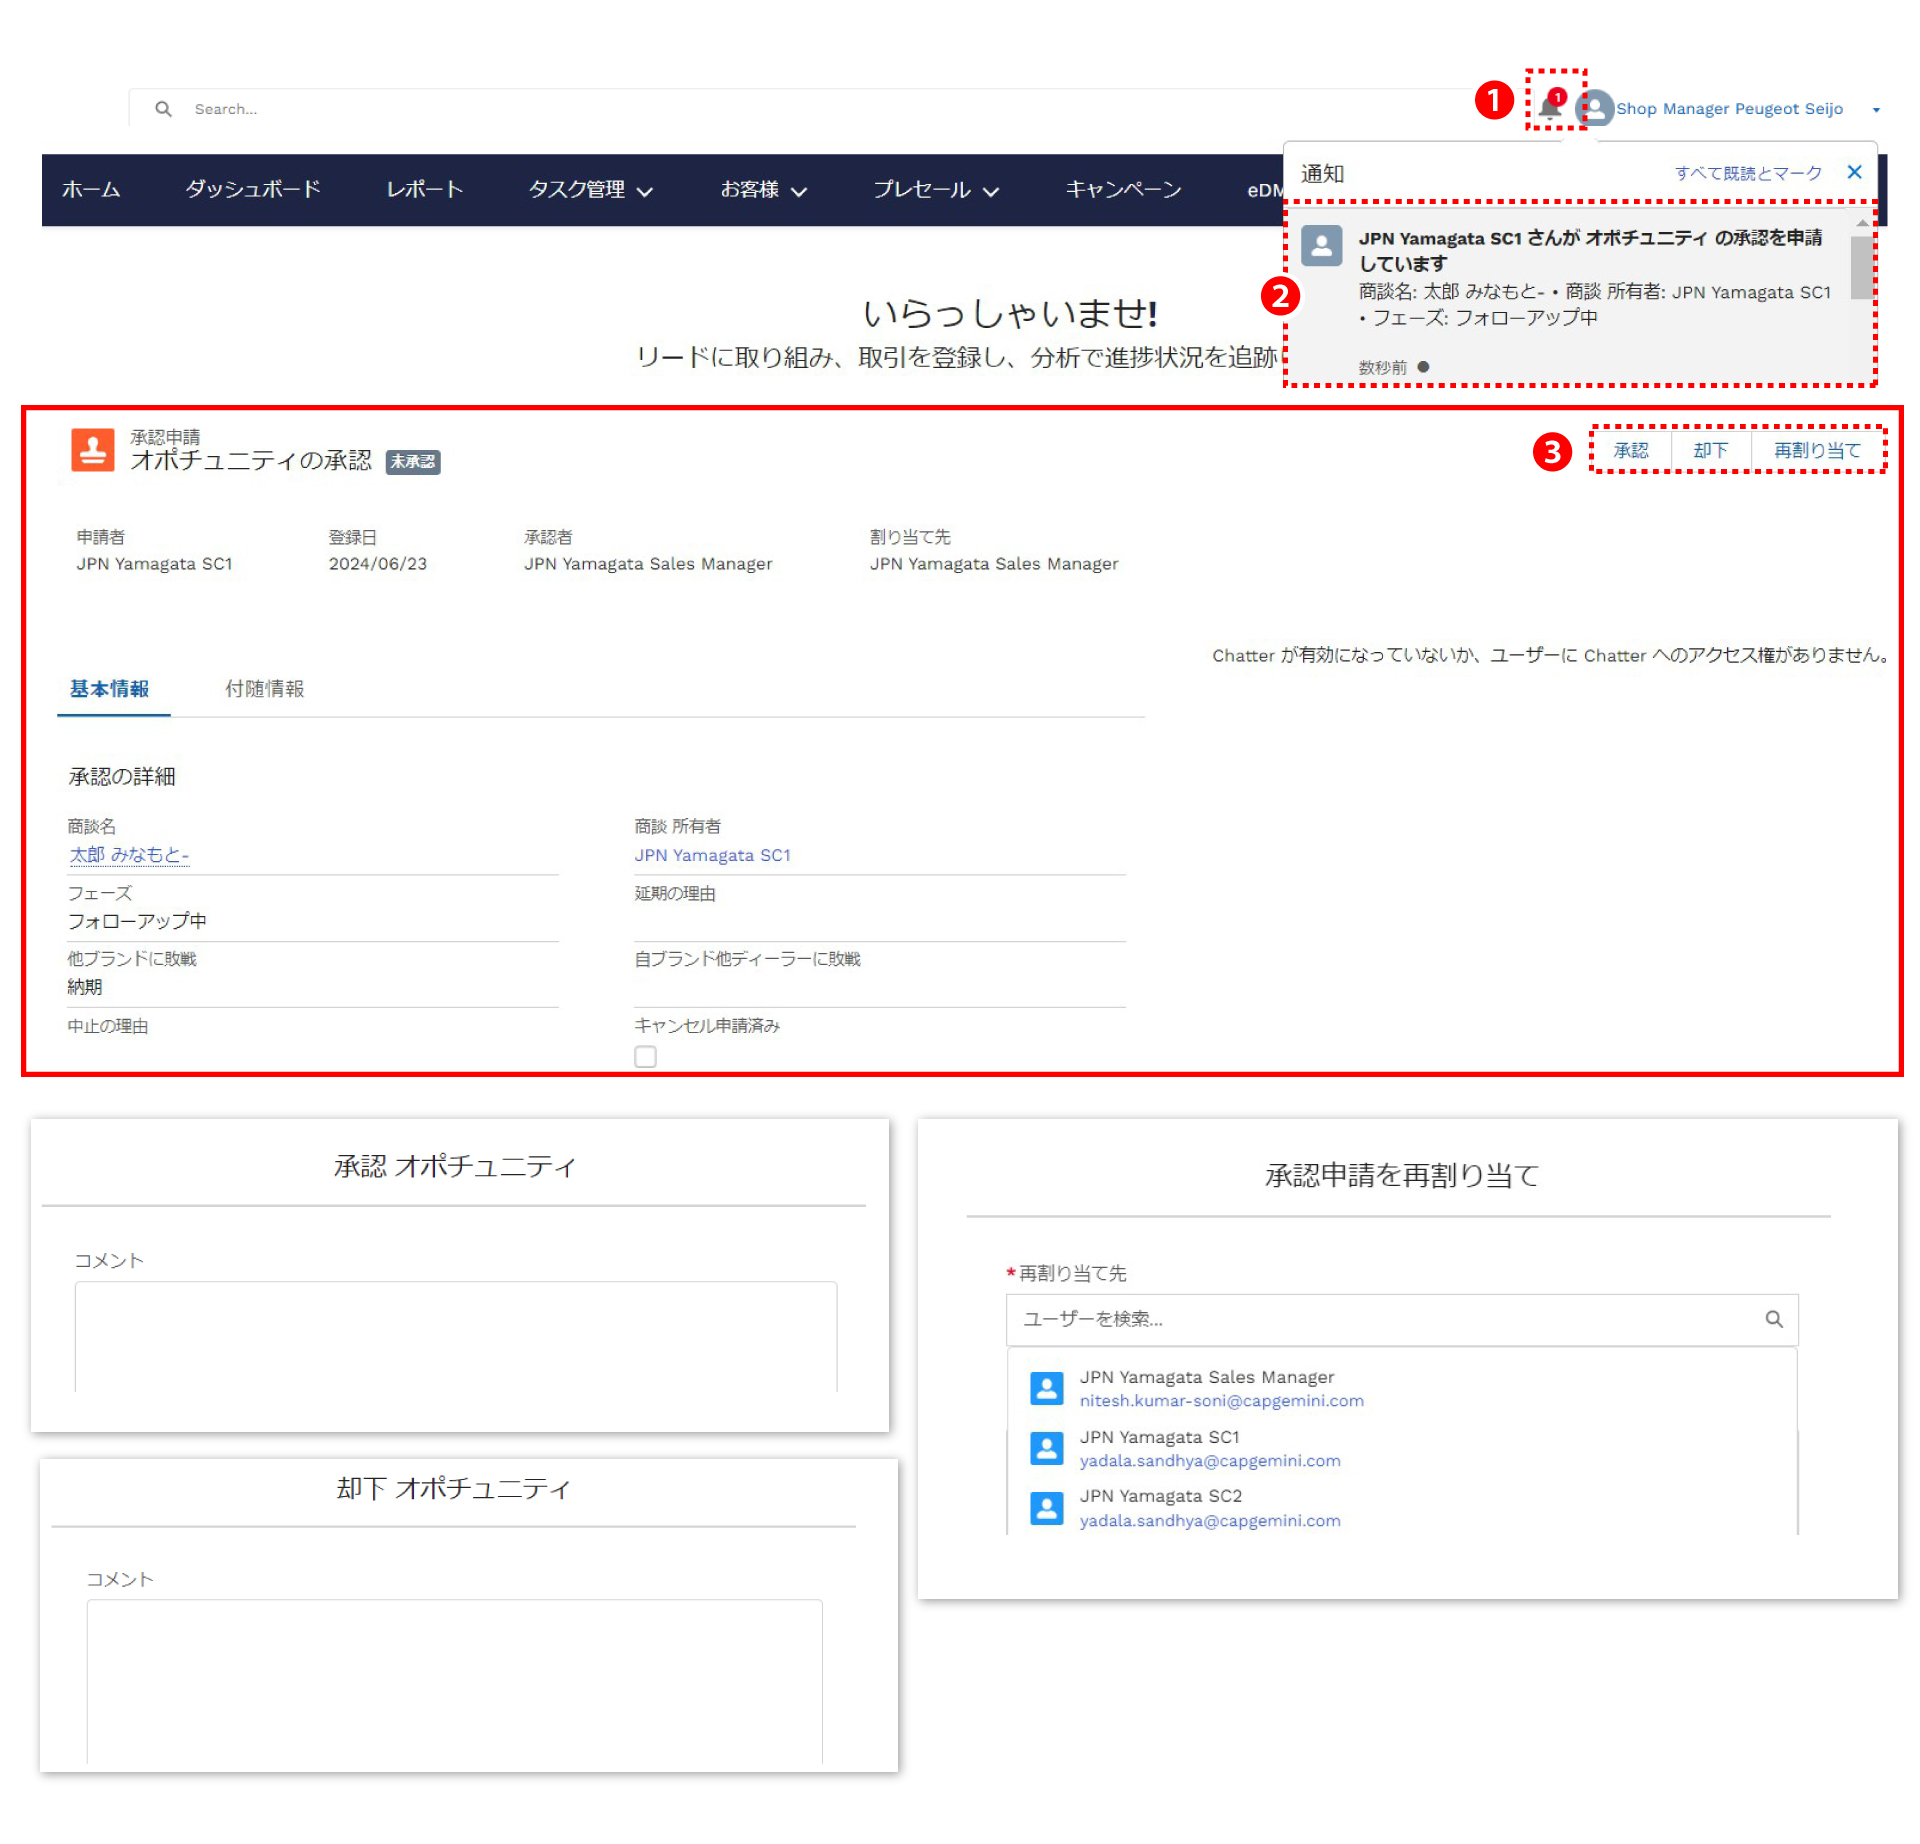Click すべて既読とマーク link
This screenshot has height=1844, width=1920.
[1748, 173]
